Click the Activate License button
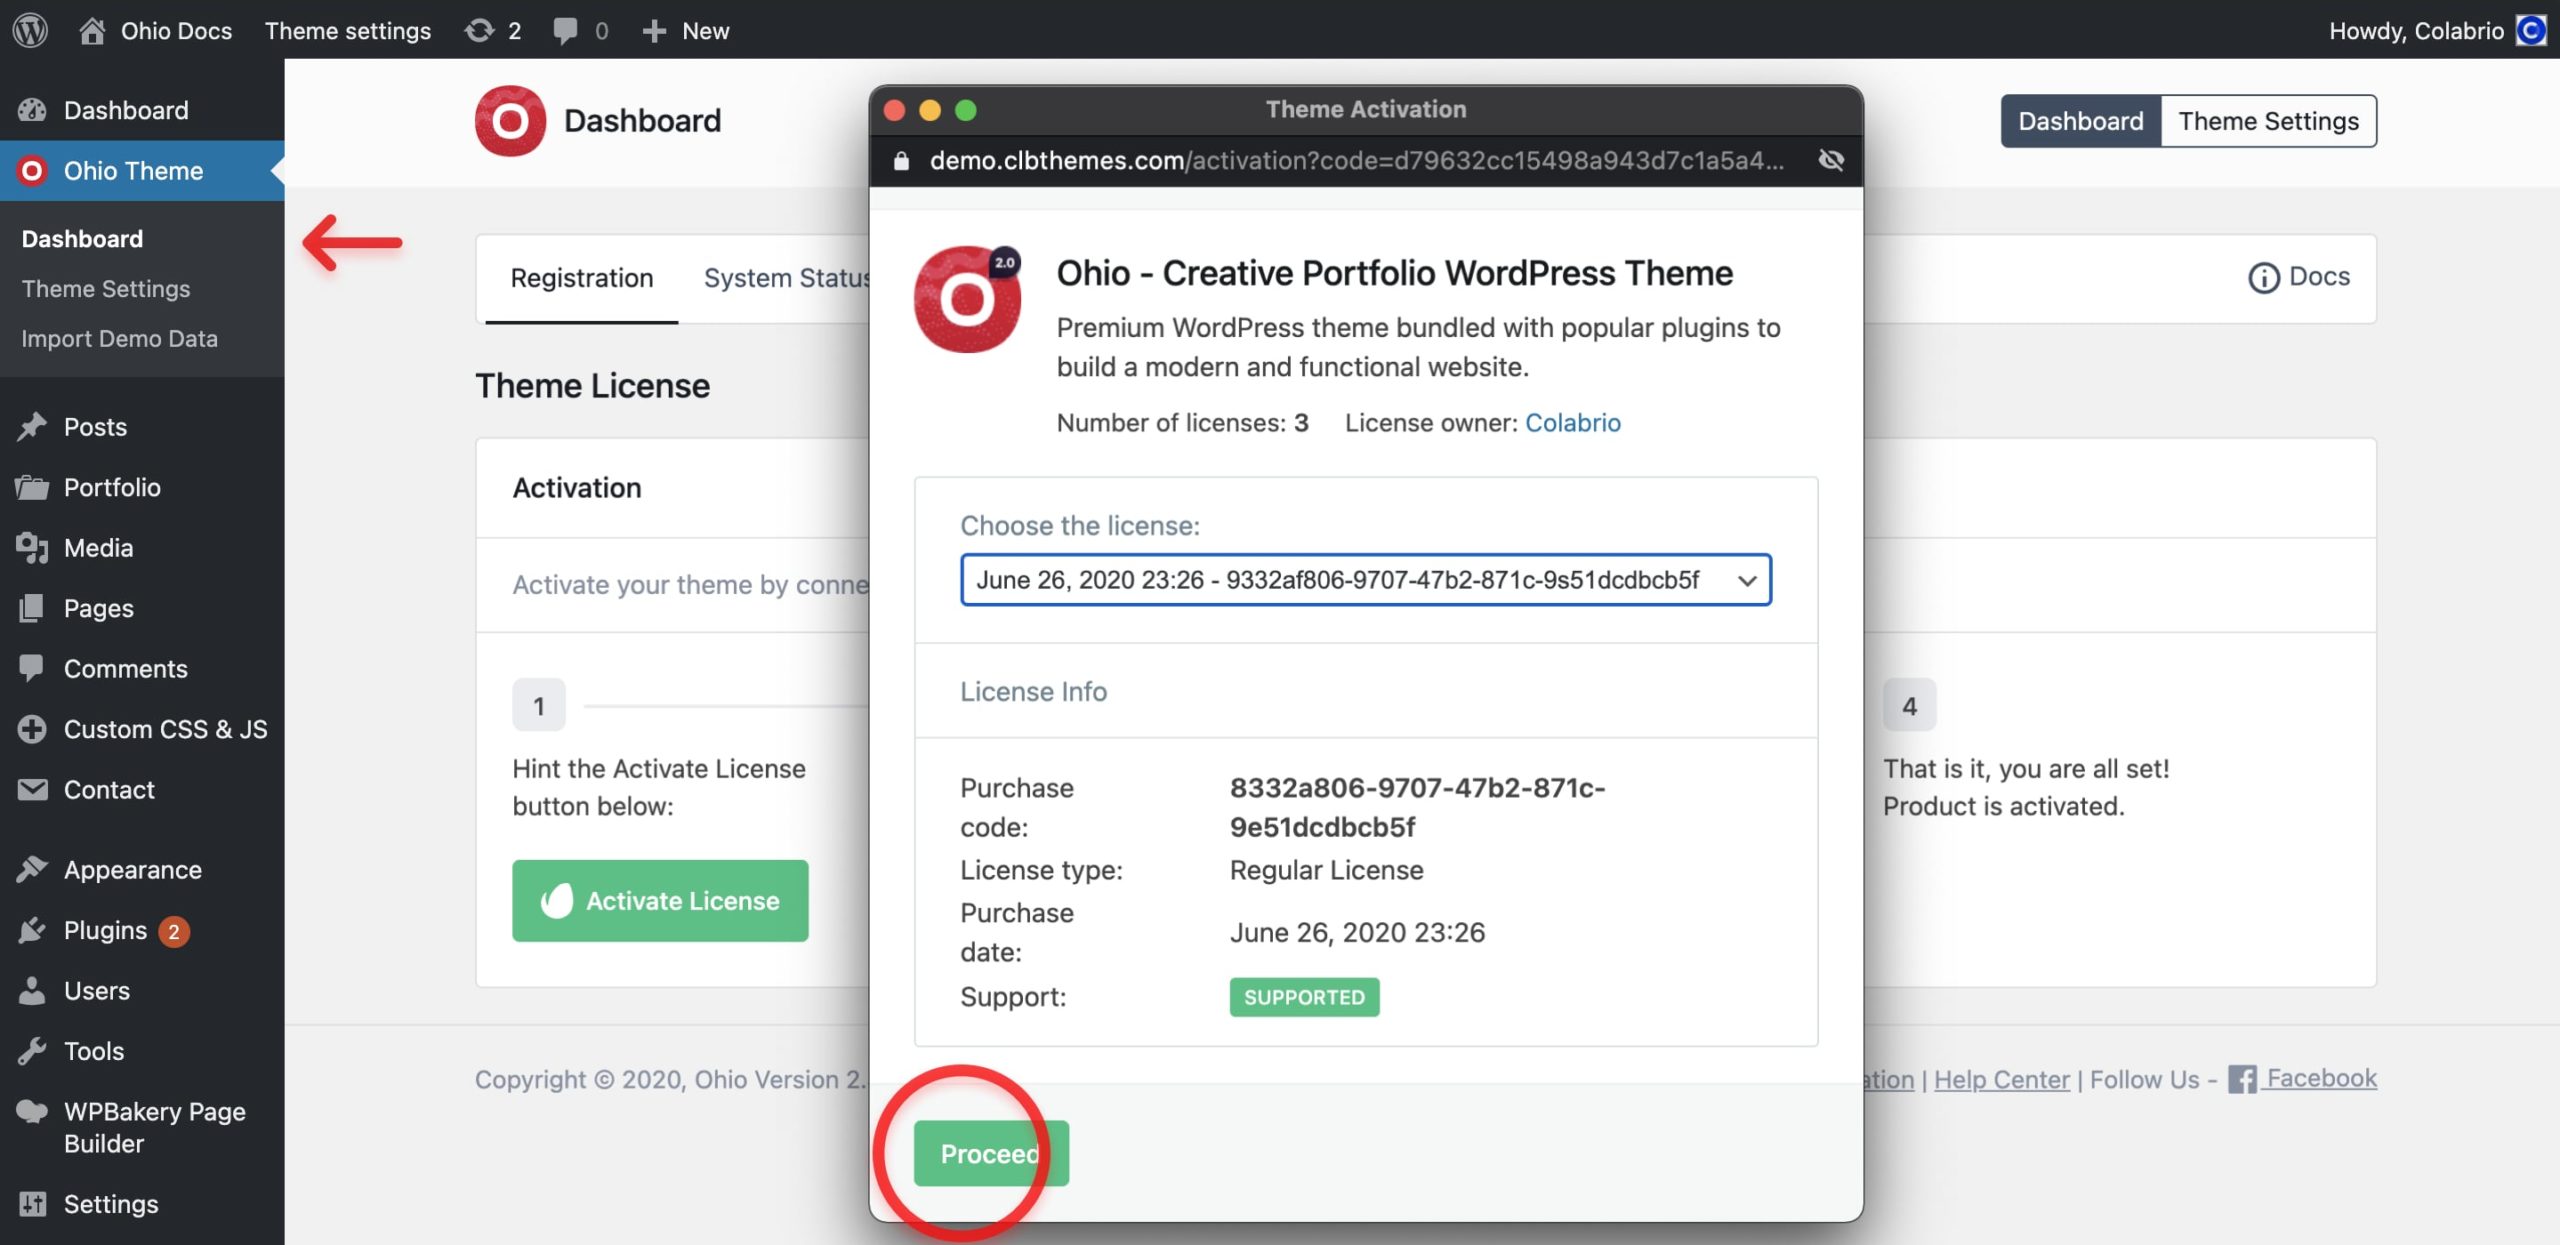Image resolution: width=2560 pixels, height=1245 pixels. [x=660, y=901]
